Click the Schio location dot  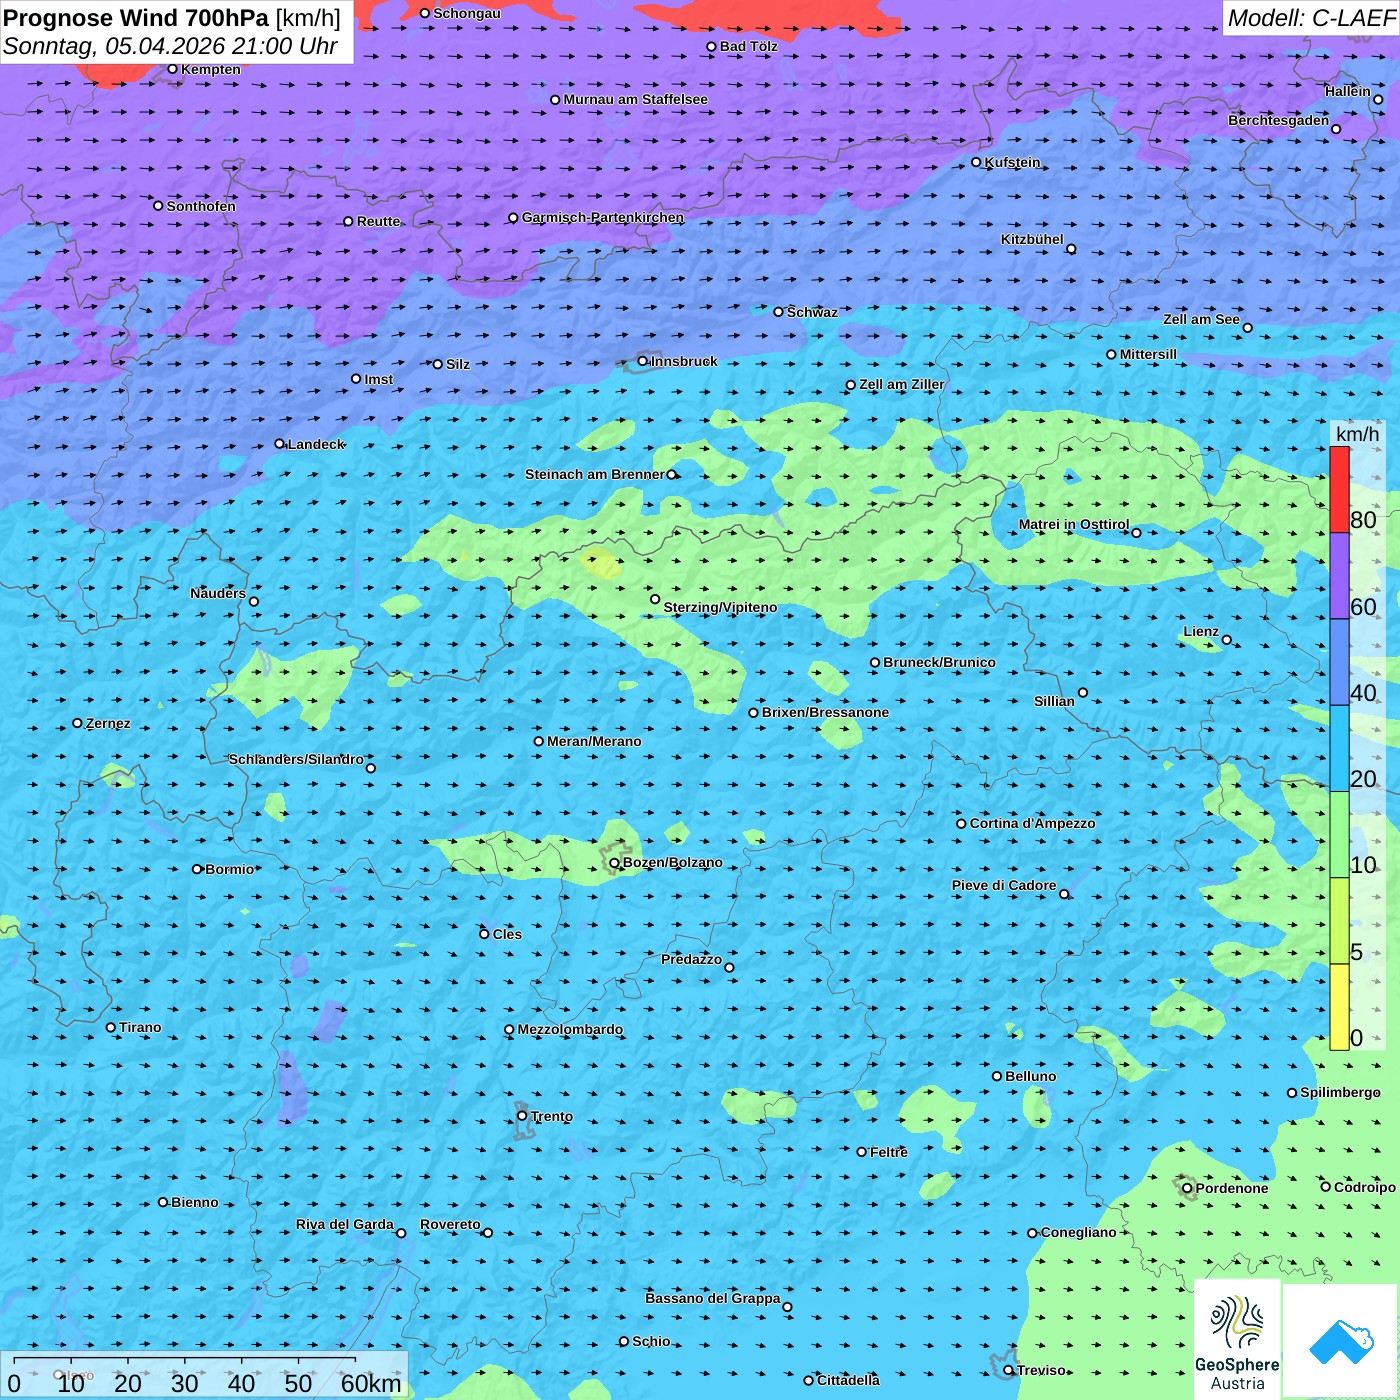coord(624,1342)
